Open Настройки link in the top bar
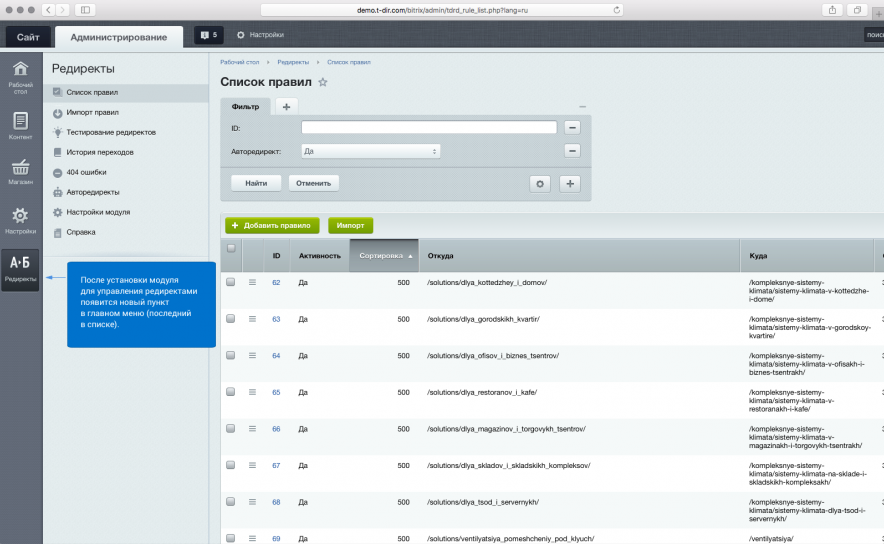 click(260, 35)
